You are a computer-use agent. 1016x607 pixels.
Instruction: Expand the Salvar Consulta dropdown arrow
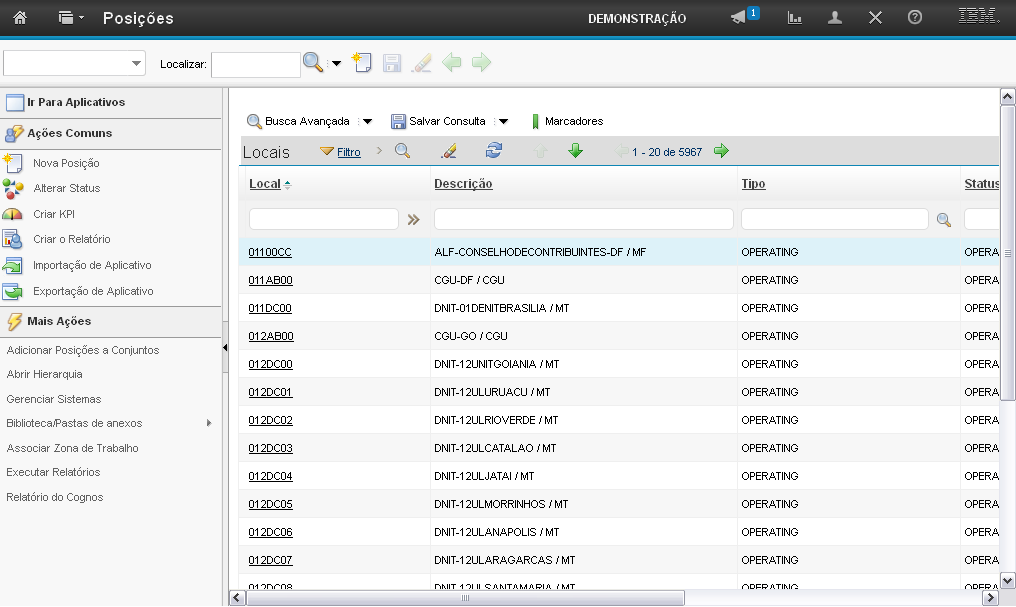pyautogui.click(x=503, y=122)
